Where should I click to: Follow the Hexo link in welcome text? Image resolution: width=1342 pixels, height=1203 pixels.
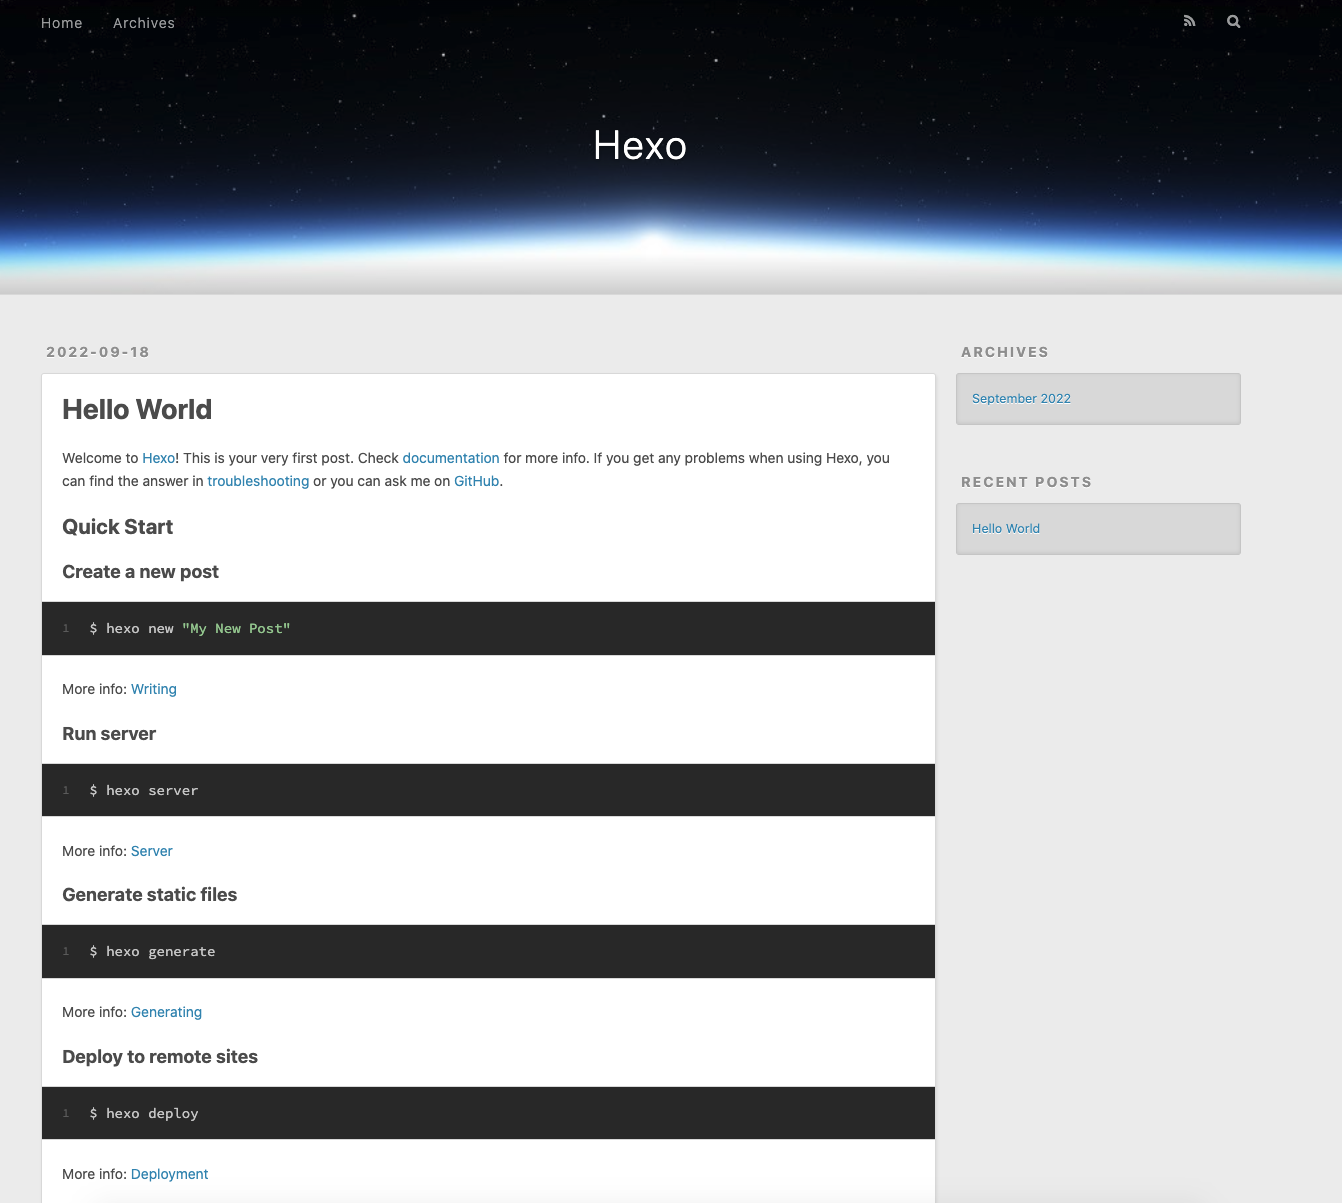coord(159,458)
